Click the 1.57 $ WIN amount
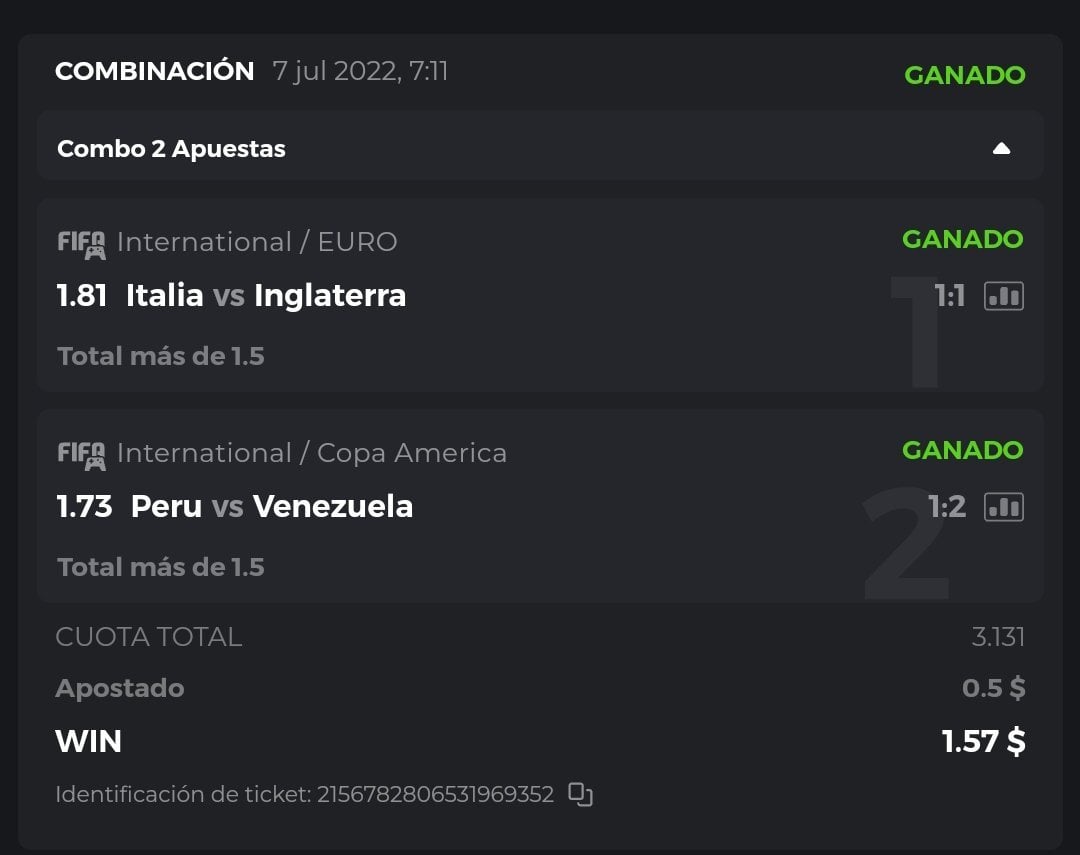The image size is (1080, 855). tap(983, 742)
